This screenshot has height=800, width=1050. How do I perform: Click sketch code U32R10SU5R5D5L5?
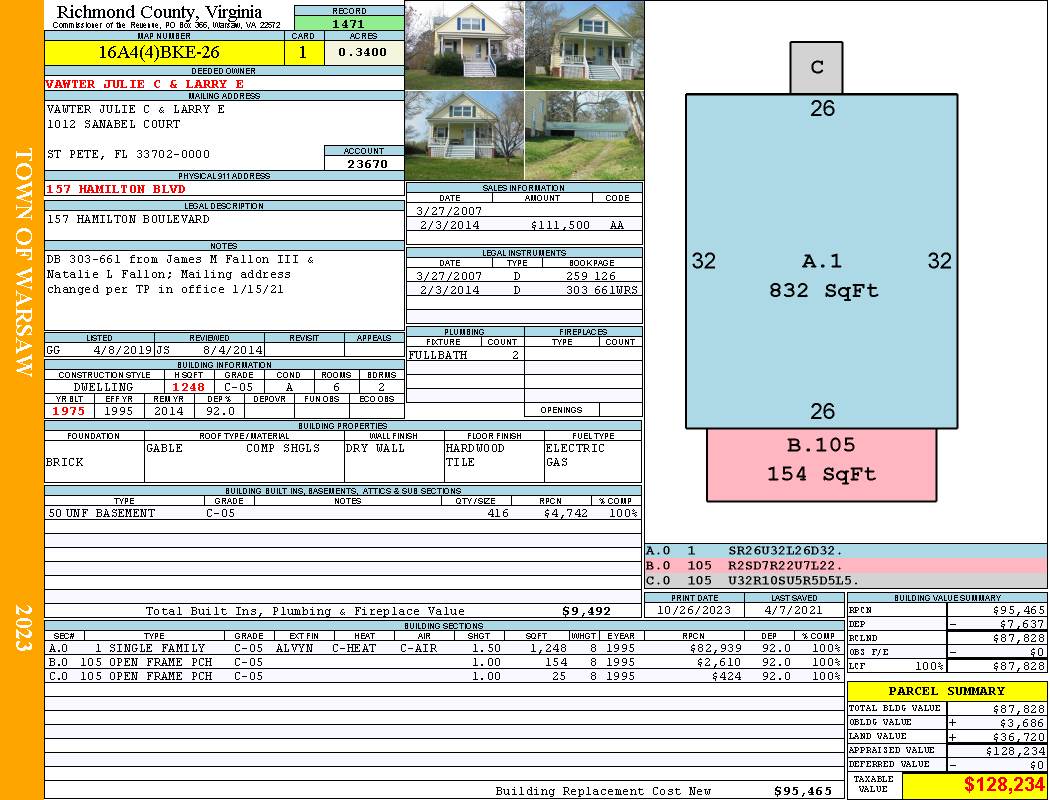click(x=793, y=580)
